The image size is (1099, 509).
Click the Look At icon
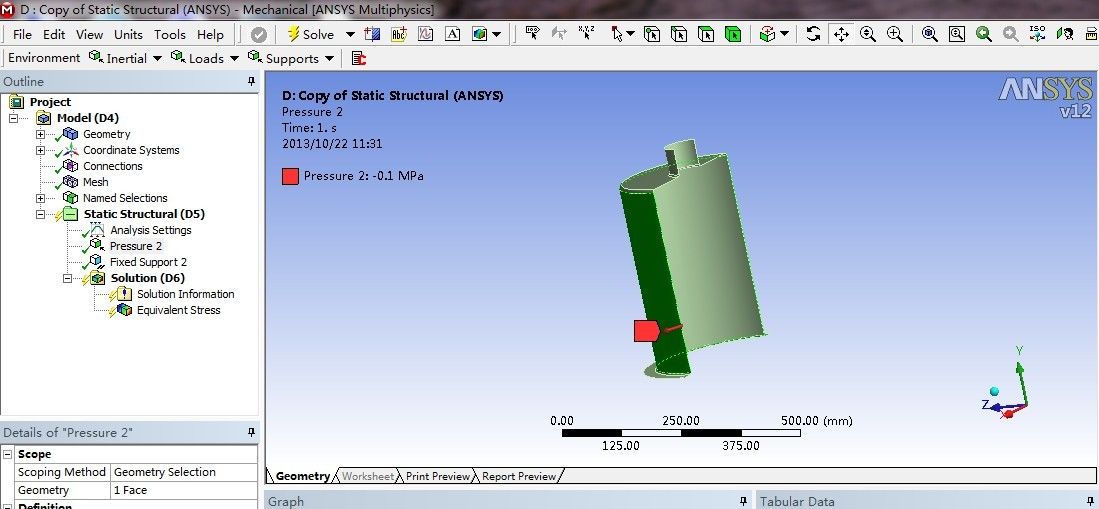1065,34
